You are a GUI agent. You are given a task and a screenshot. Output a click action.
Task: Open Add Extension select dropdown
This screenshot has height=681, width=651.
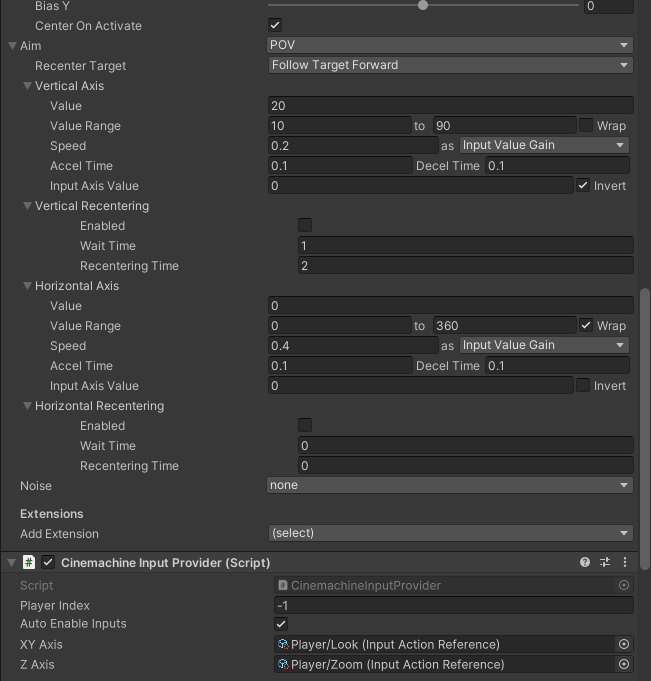(451, 533)
